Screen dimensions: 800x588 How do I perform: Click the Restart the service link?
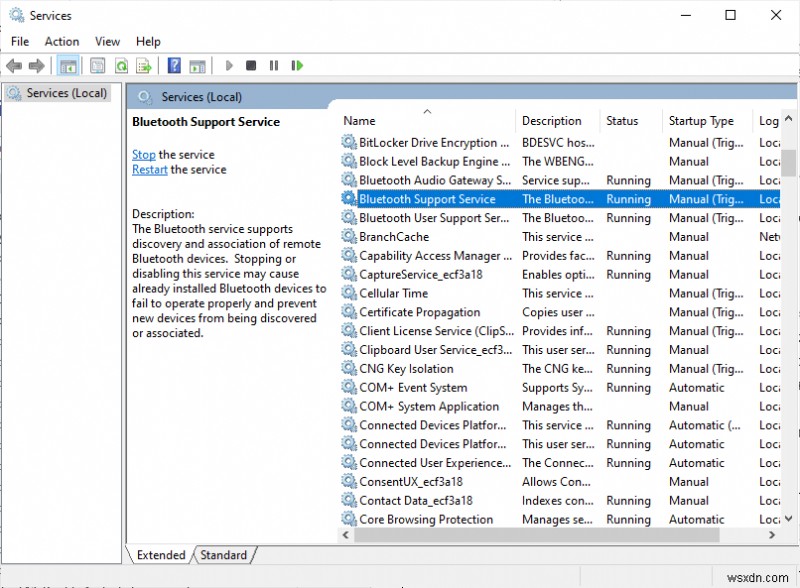[x=149, y=170]
